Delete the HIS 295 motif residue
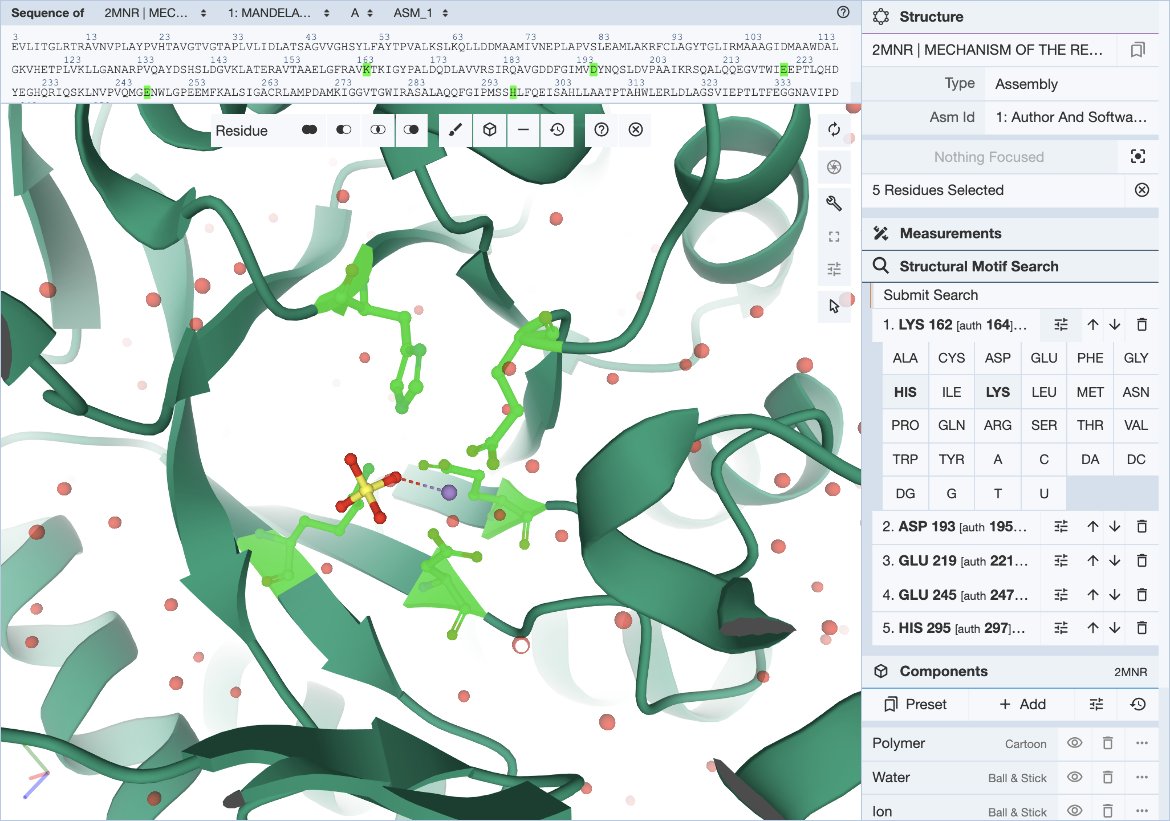This screenshot has width=1170, height=821. pos(1142,628)
